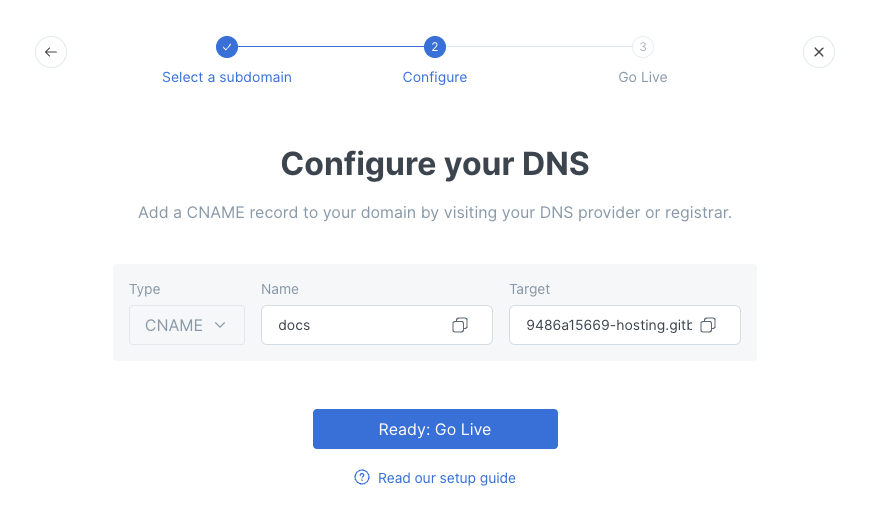Click the chevron in the Type selector

pos(221,325)
